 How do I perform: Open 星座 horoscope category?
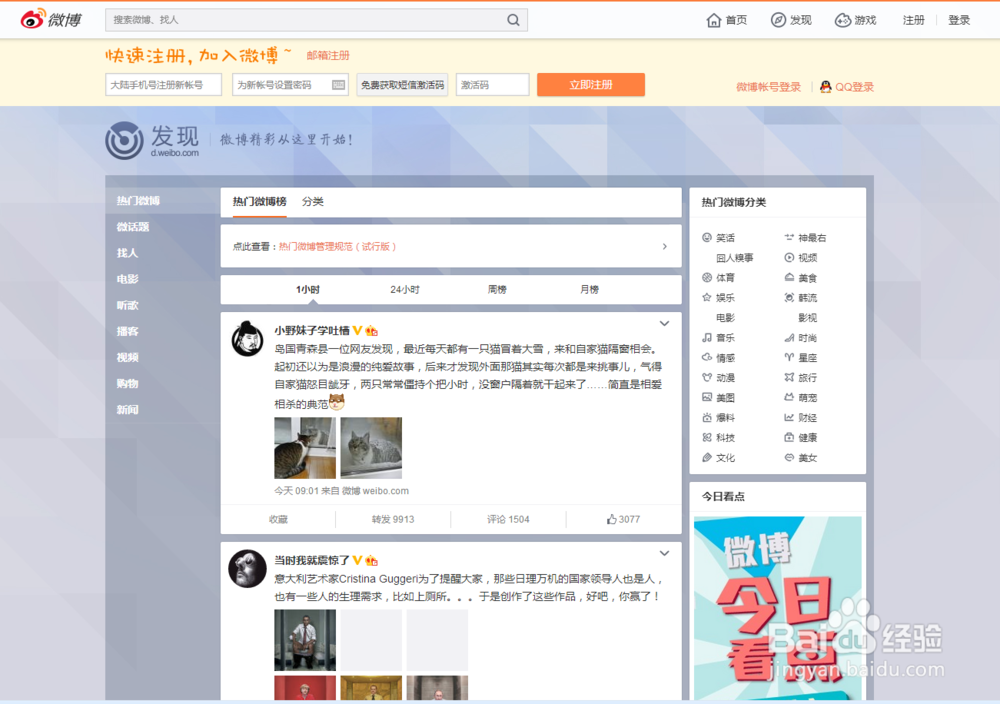(800, 358)
